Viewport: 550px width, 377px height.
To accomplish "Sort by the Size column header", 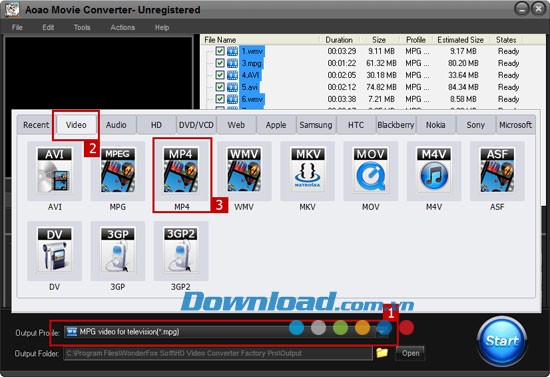I will (x=379, y=40).
